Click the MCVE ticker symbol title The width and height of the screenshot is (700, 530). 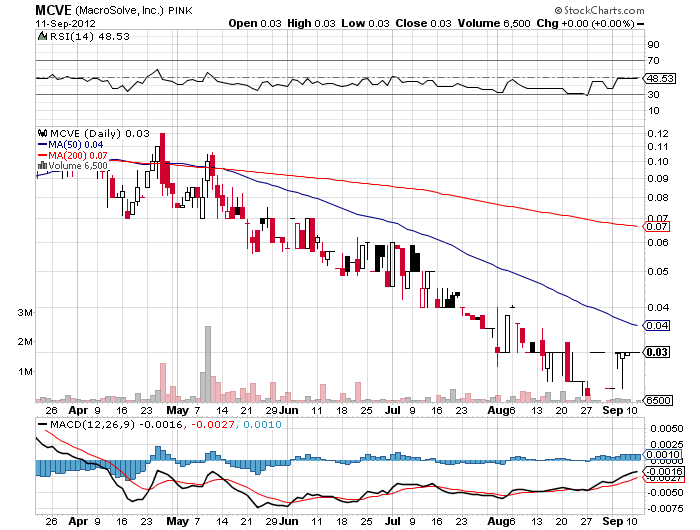[54, 10]
